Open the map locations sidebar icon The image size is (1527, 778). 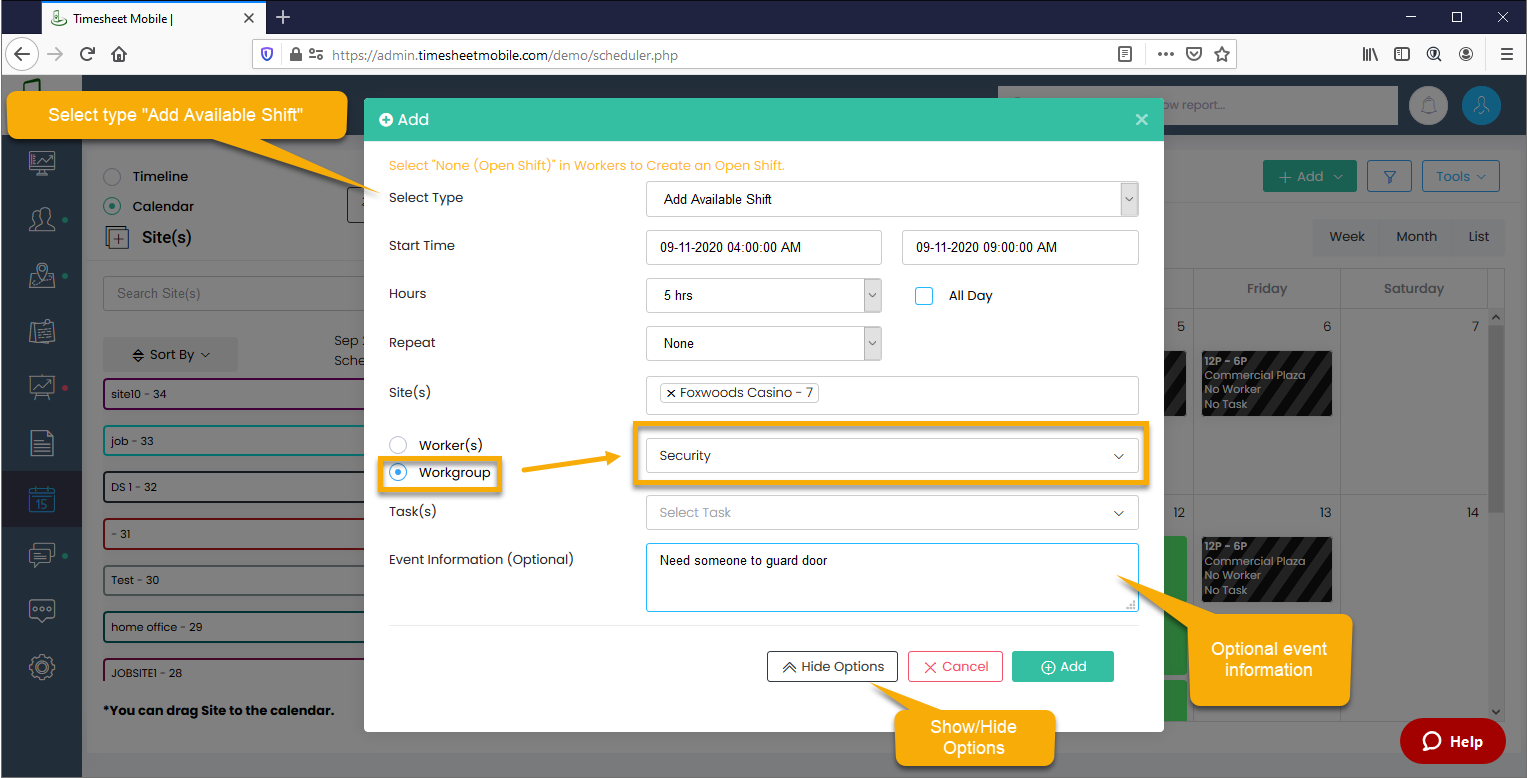(42, 275)
